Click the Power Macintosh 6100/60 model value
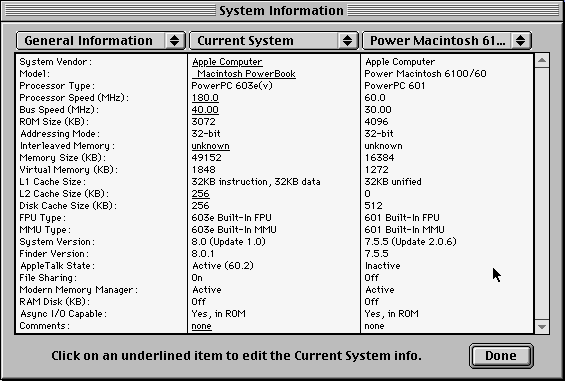 pos(426,74)
